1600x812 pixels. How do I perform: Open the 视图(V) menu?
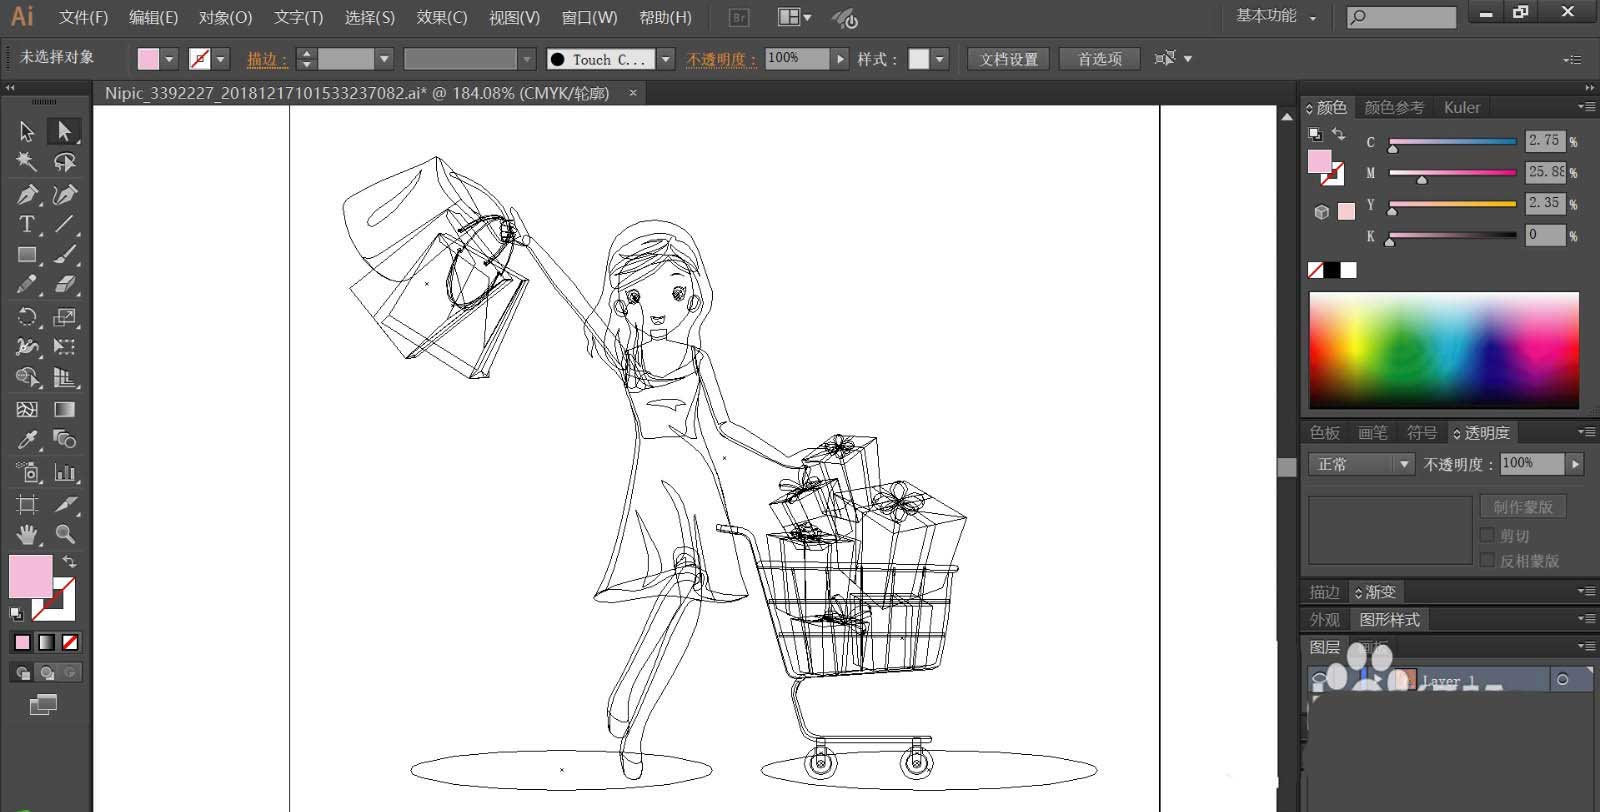514,17
